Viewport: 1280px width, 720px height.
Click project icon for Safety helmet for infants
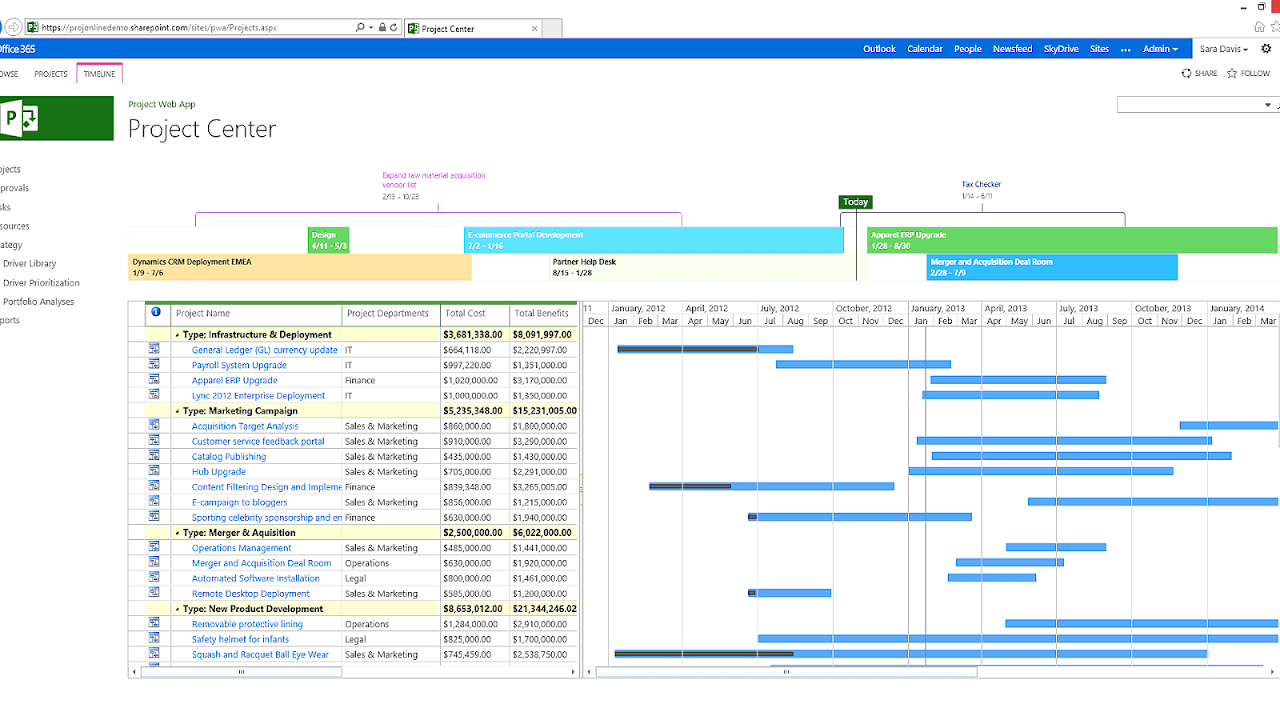[155, 638]
